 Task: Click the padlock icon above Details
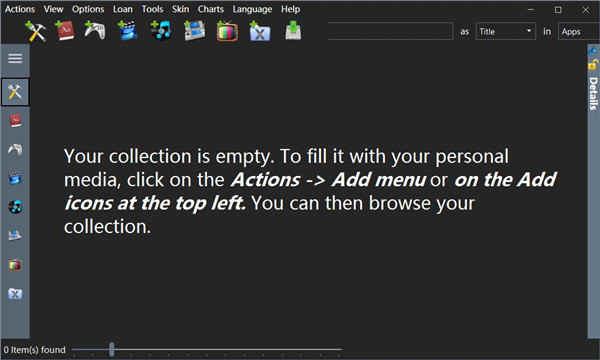pyautogui.click(x=593, y=64)
